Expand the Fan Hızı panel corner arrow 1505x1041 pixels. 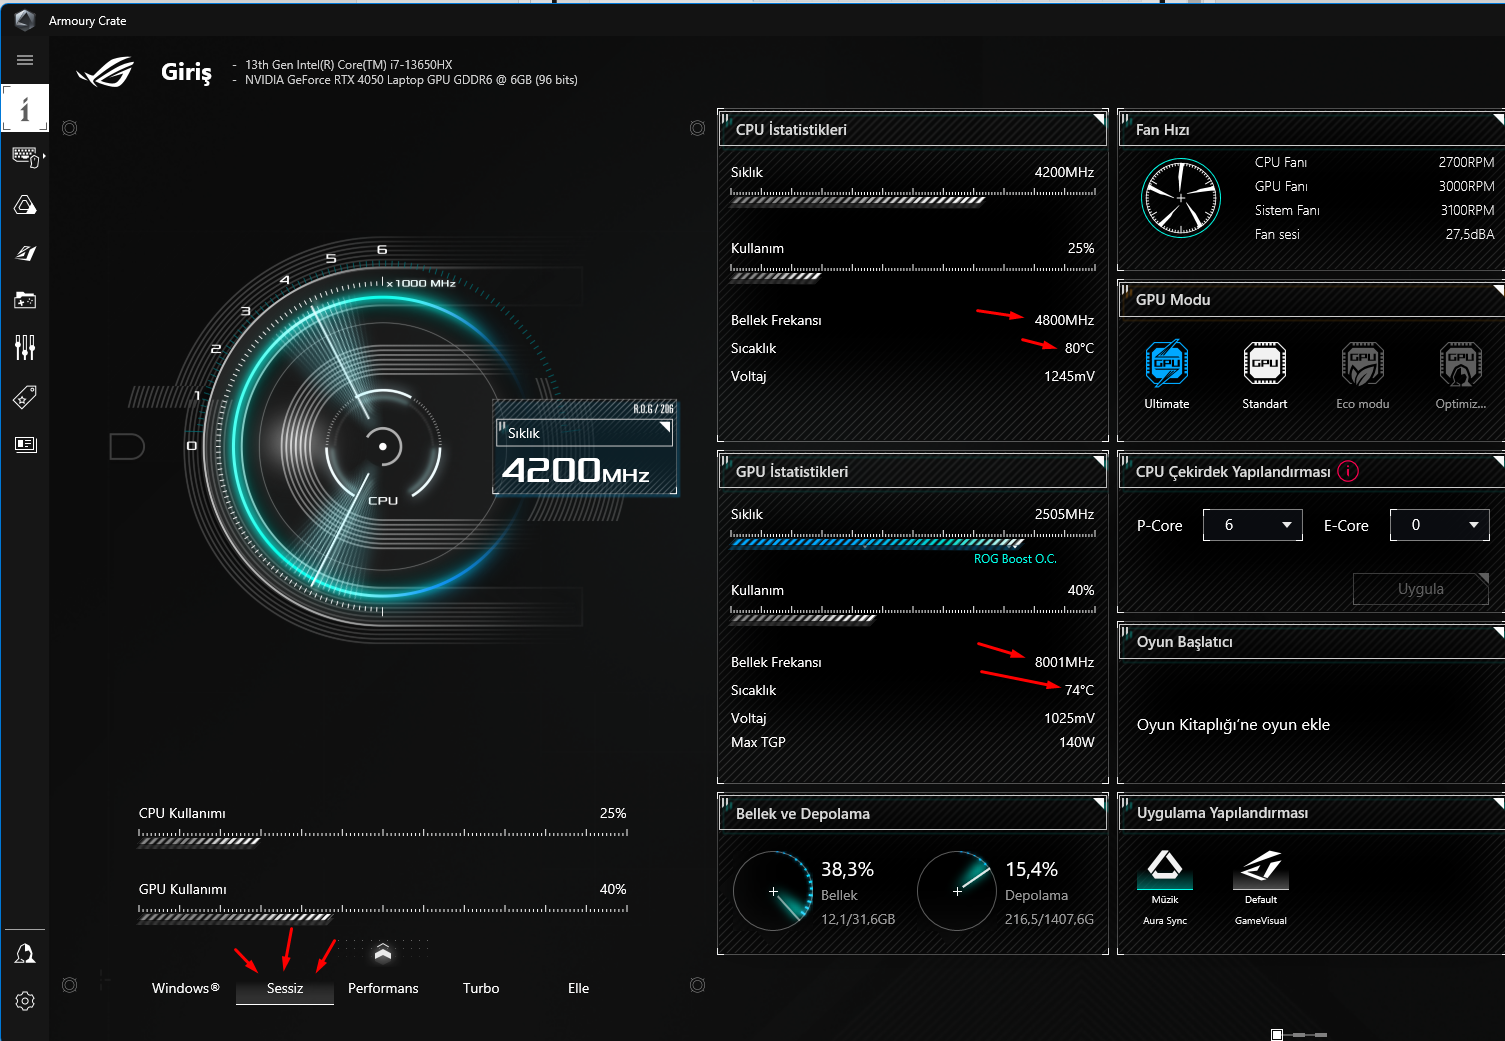point(1498,119)
